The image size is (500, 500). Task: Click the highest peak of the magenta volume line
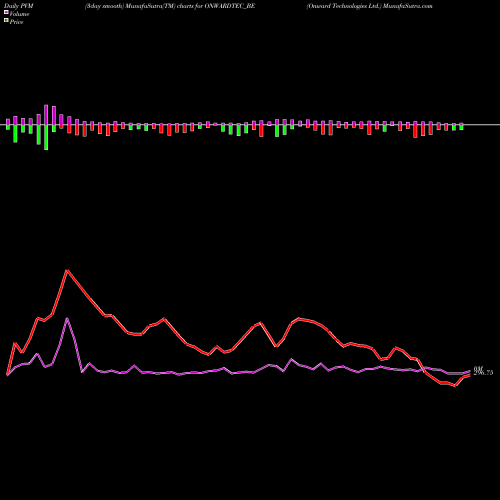(67, 319)
